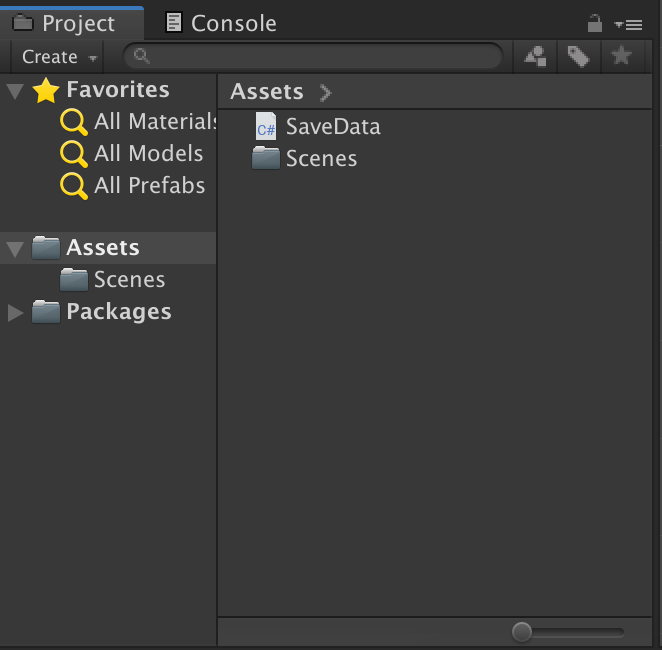Select the Project tab
This screenshot has height=650, width=662.
coord(72,23)
